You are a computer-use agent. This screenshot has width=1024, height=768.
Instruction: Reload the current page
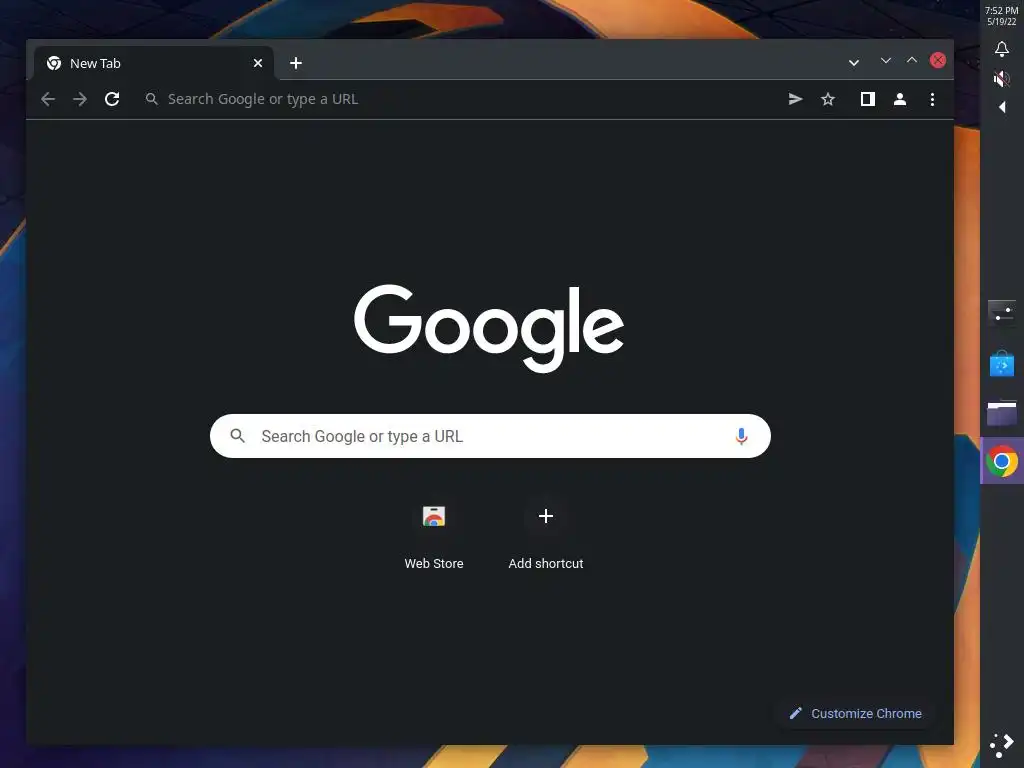pos(112,99)
